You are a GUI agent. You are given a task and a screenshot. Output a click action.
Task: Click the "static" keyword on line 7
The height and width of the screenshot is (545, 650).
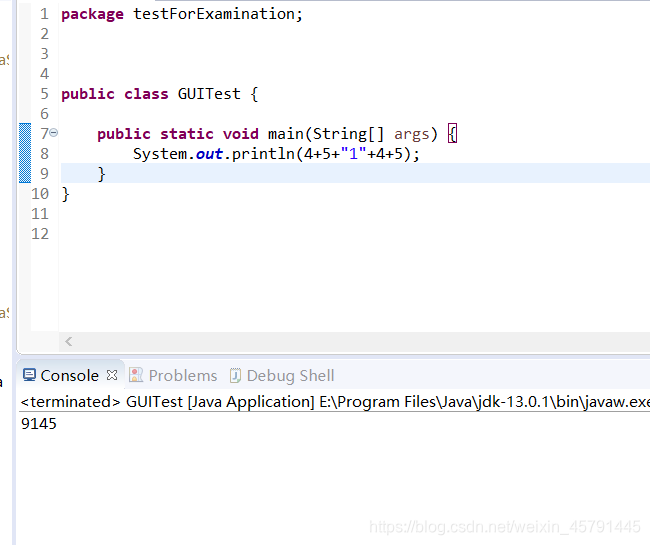pos(187,134)
